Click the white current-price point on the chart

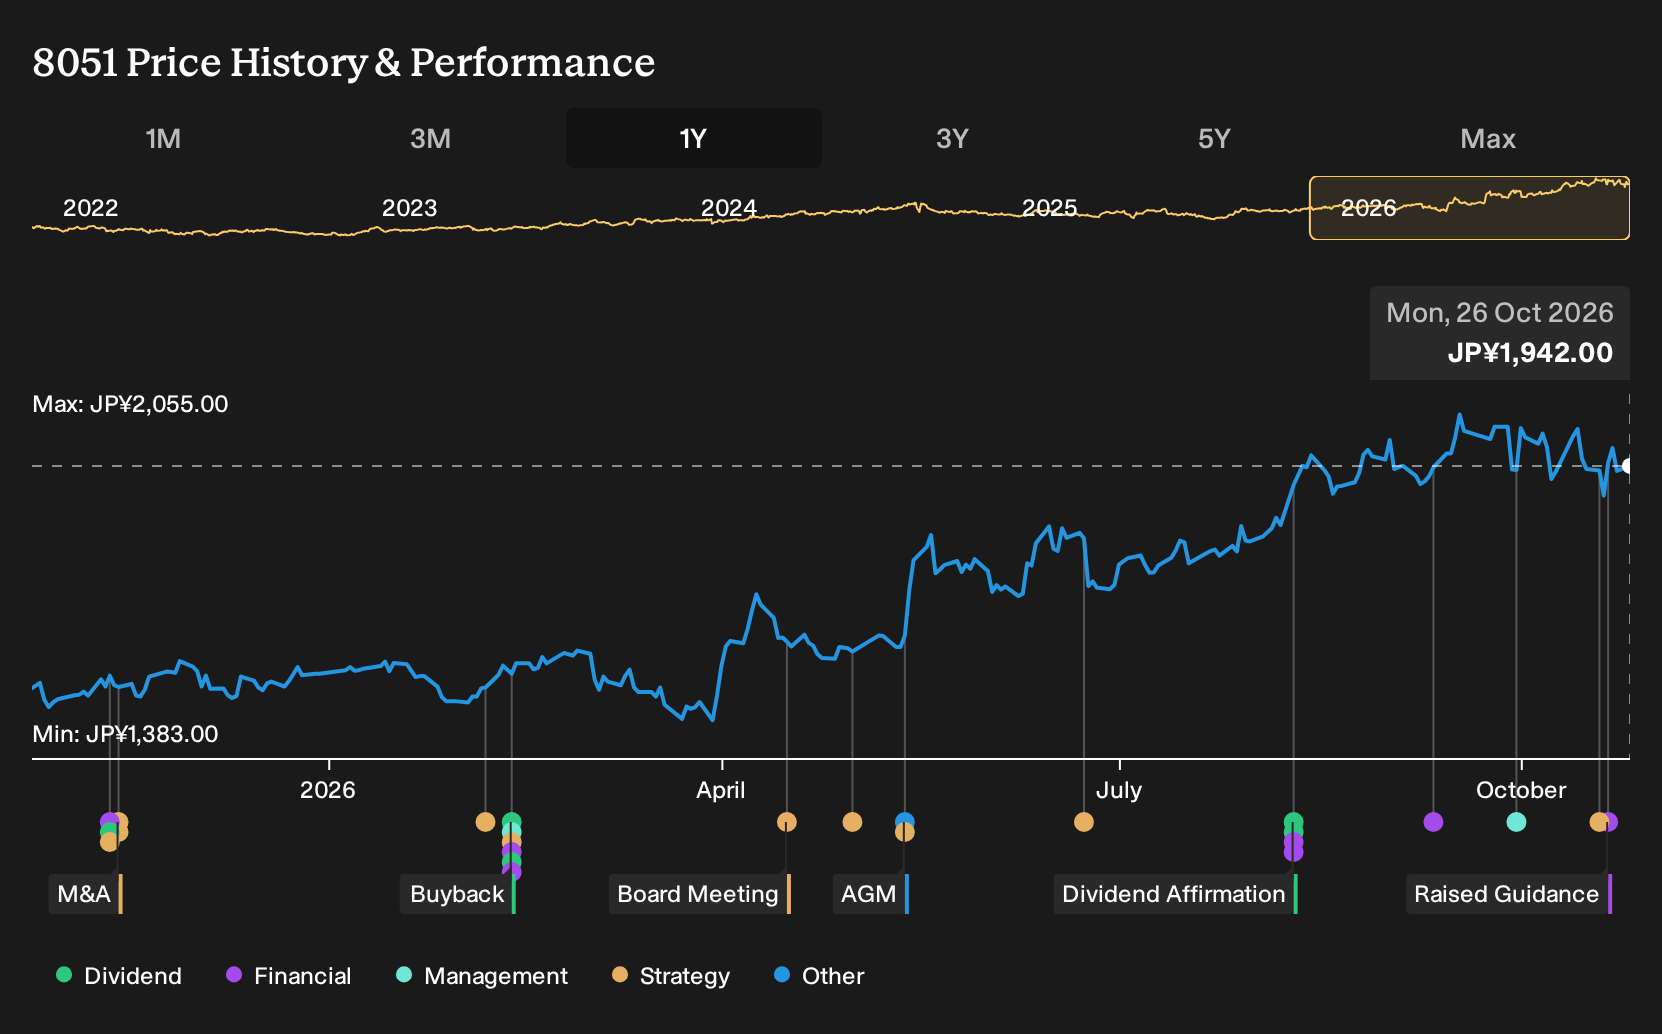pyautogui.click(x=1628, y=466)
